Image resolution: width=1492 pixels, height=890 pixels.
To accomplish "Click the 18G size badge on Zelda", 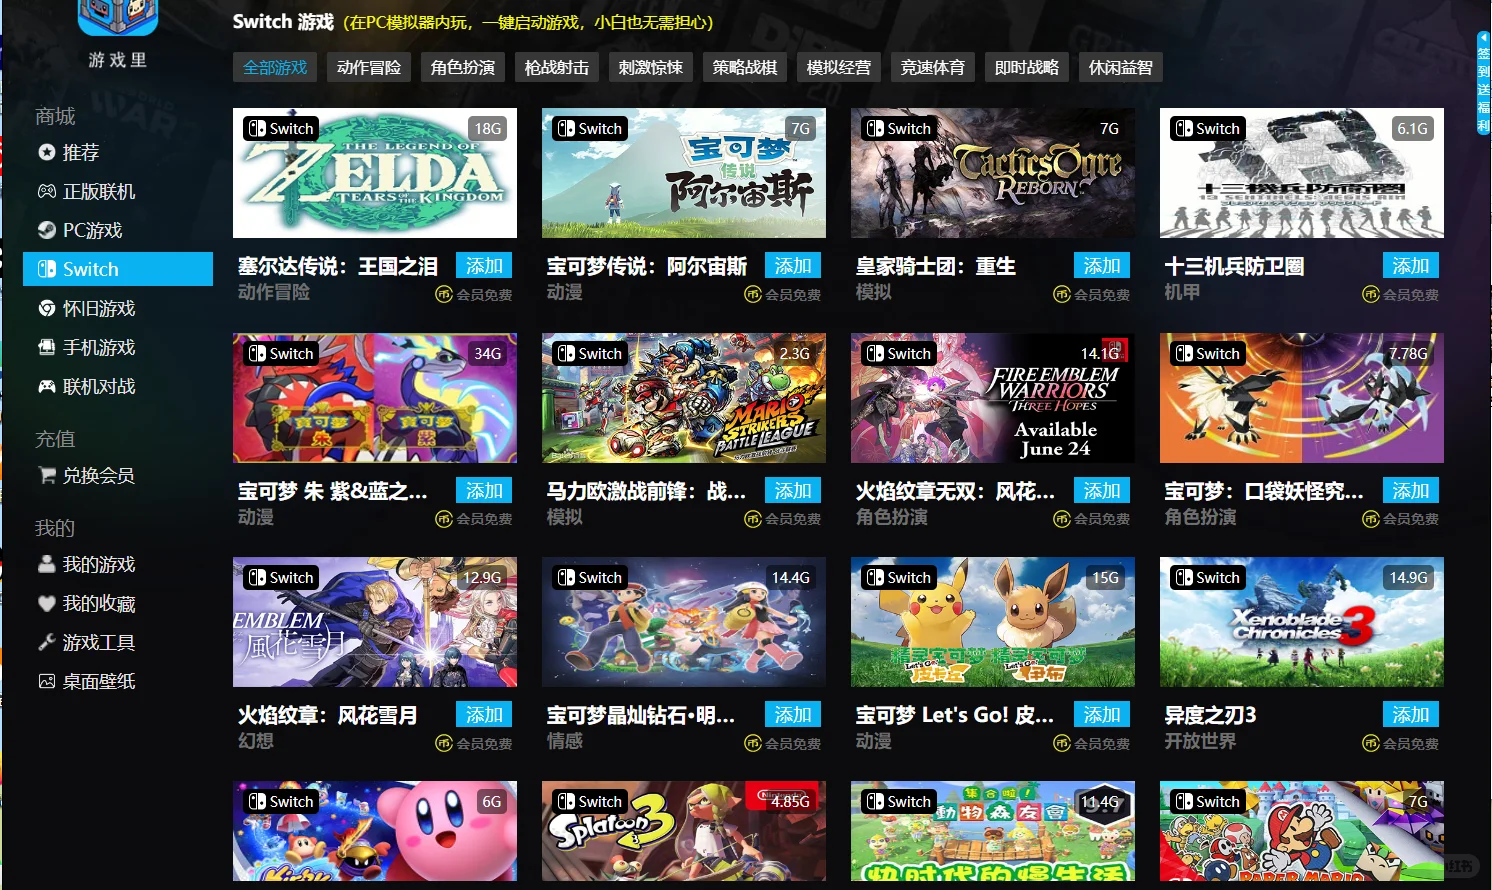I will [488, 128].
